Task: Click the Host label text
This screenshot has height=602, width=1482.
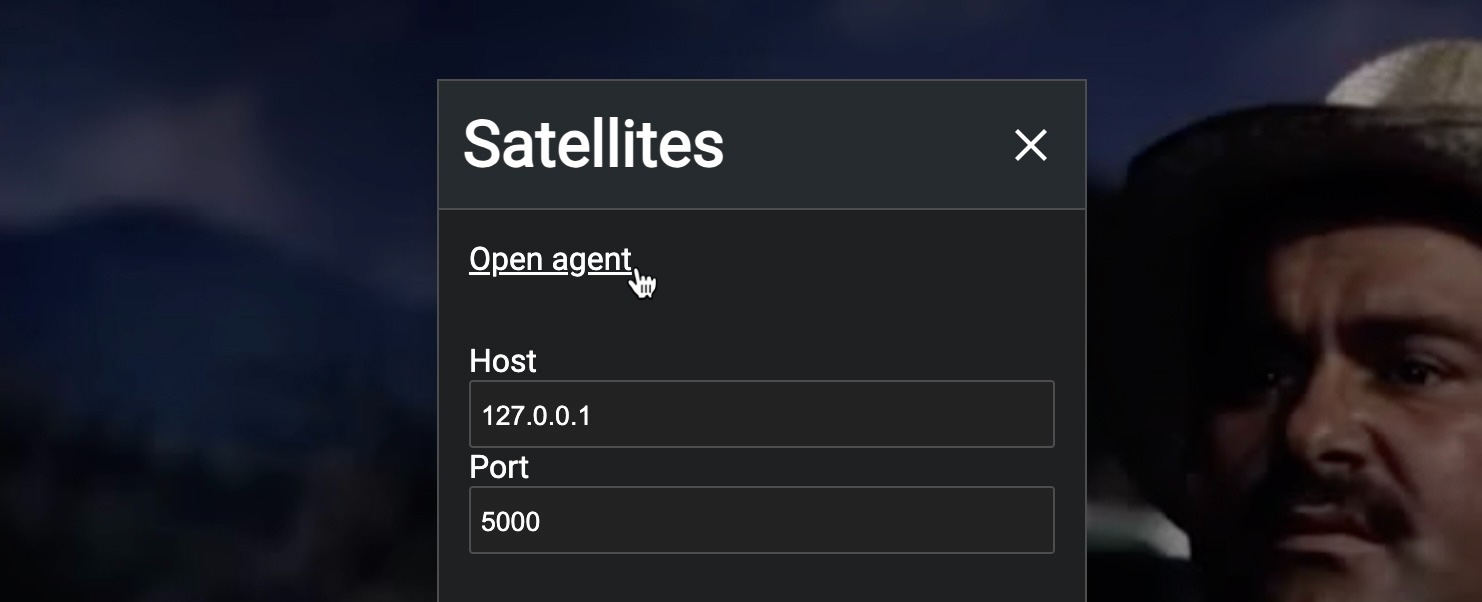Action: (502, 361)
